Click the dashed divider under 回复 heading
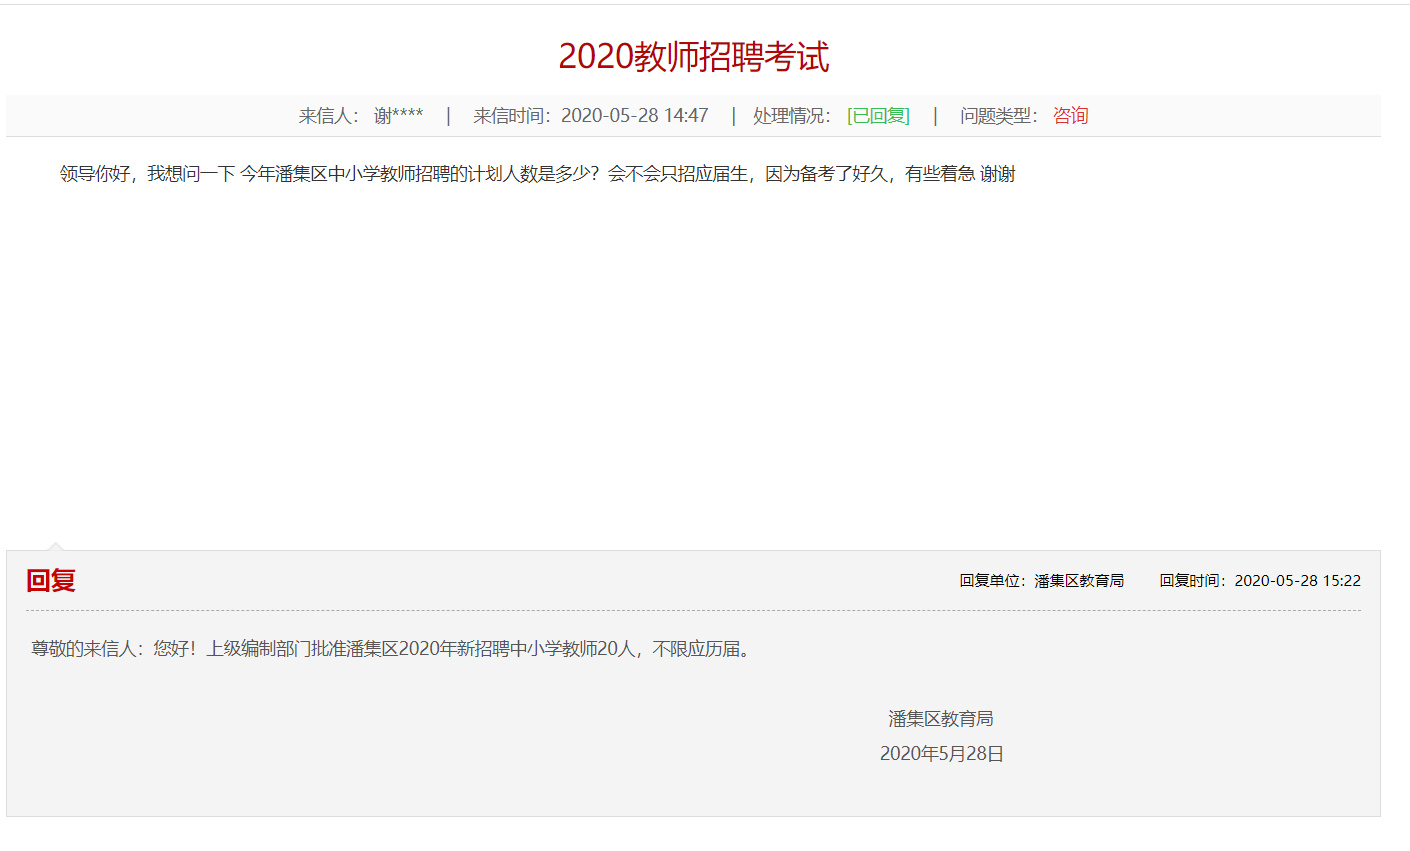1410x851 pixels. coord(693,610)
